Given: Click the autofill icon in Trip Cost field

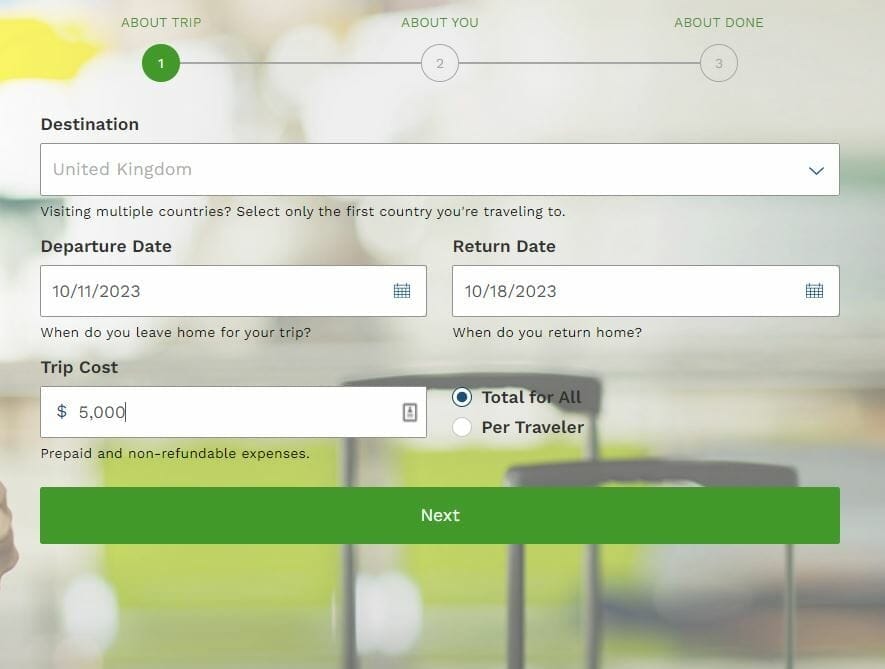Looking at the screenshot, I should click(410, 412).
